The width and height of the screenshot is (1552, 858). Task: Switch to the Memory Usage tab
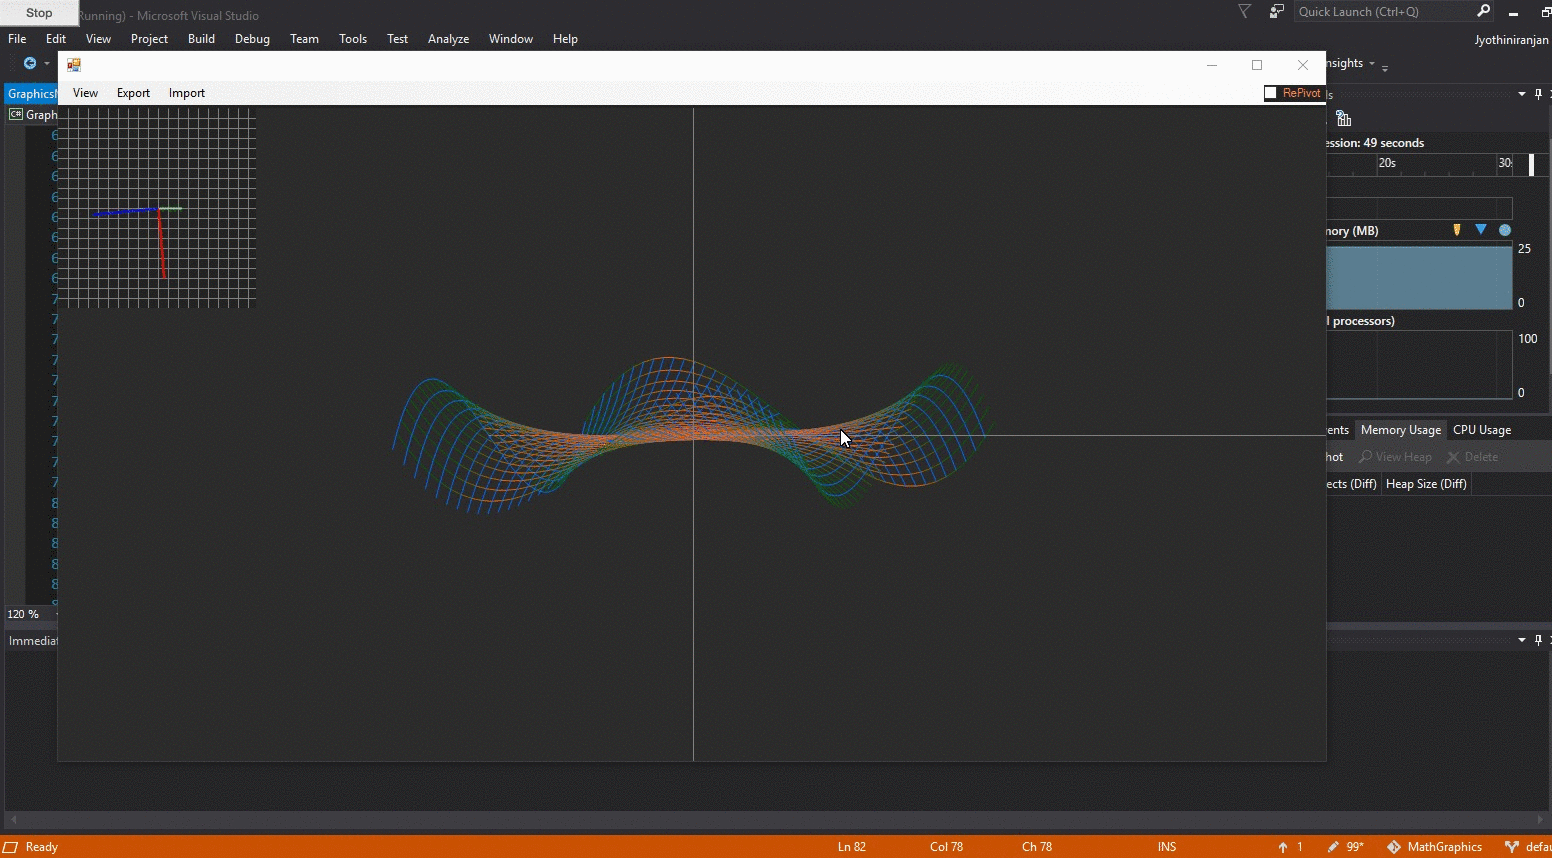click(x=1400, y=430)
